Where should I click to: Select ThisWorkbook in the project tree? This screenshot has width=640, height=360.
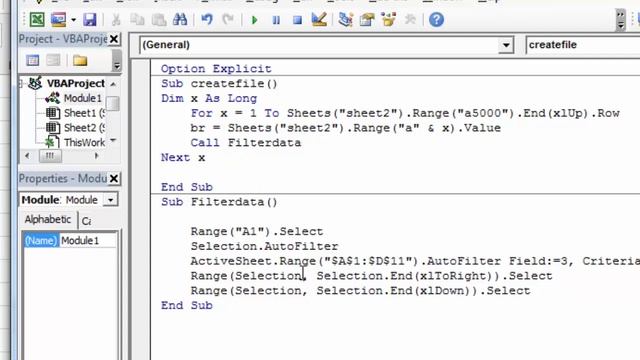click(84, 142)
